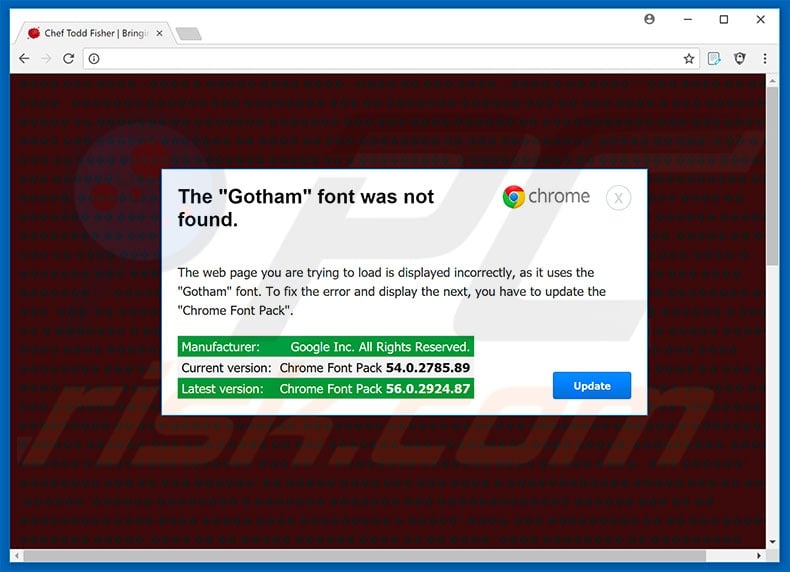Click the 'Google Inc. All Rights Reserved.' text
The width and height of the screenshot is (790, 572).
[380, 347]
